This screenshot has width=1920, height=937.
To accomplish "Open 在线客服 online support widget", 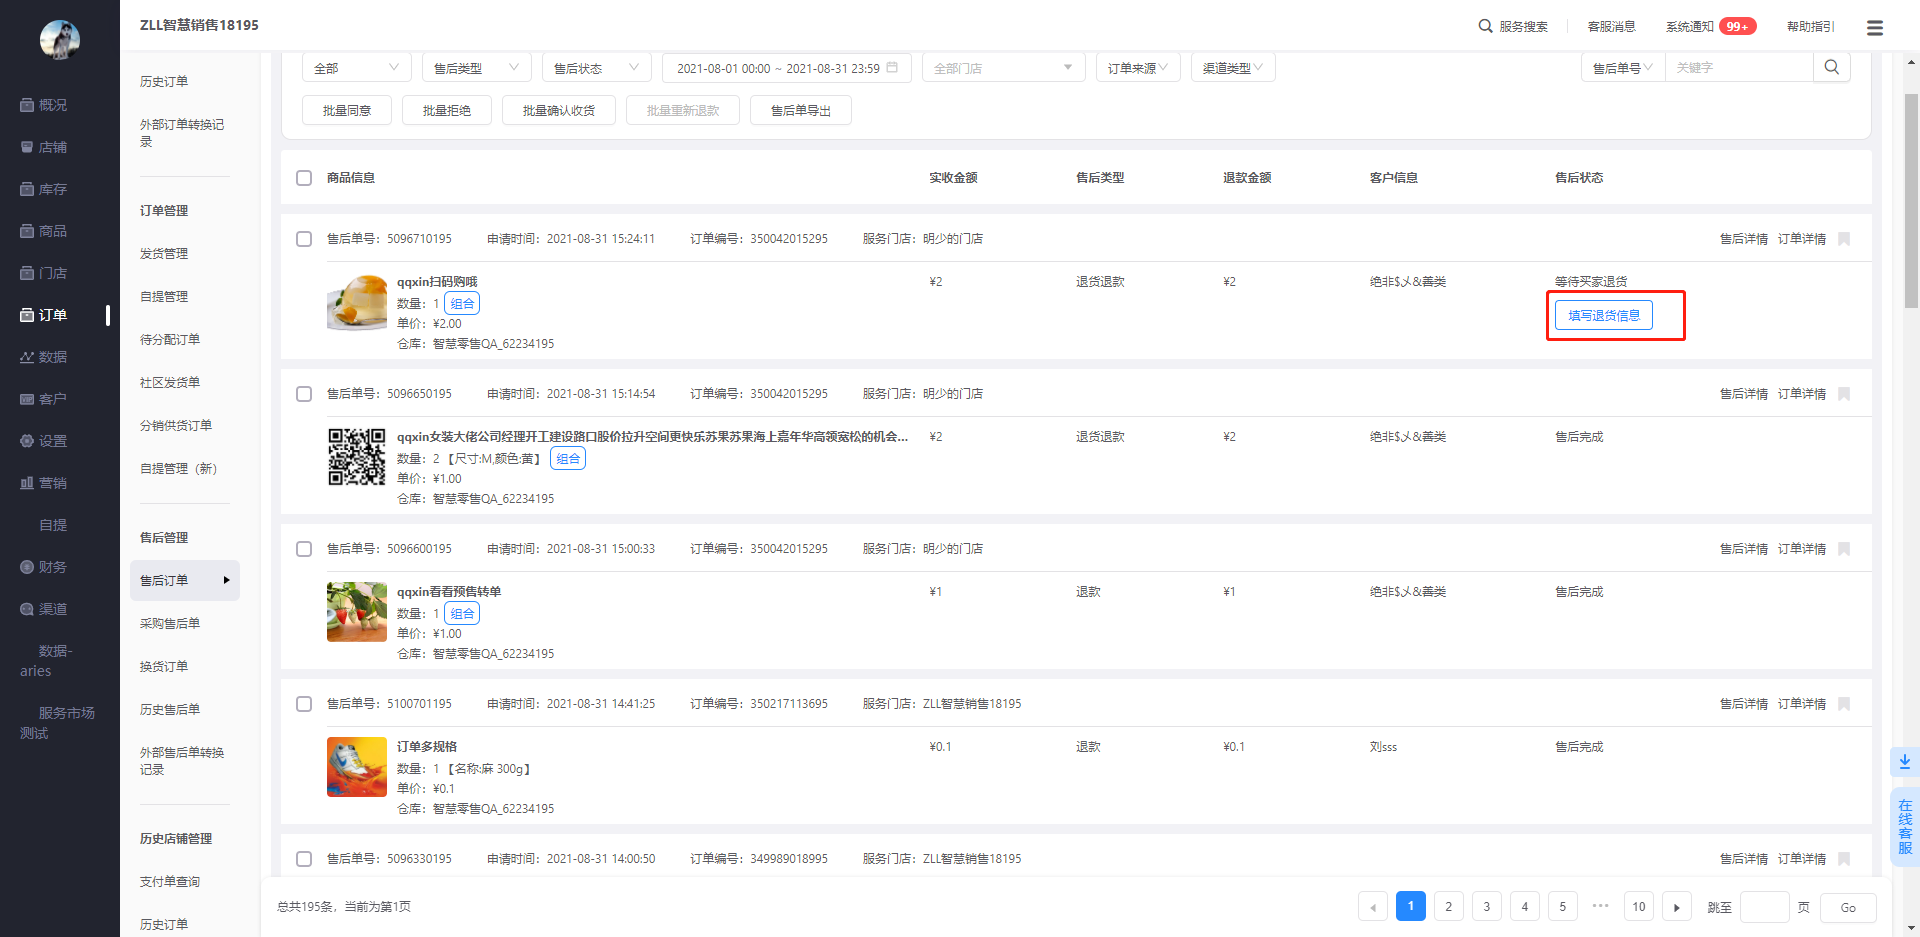I will point(1905,827).
